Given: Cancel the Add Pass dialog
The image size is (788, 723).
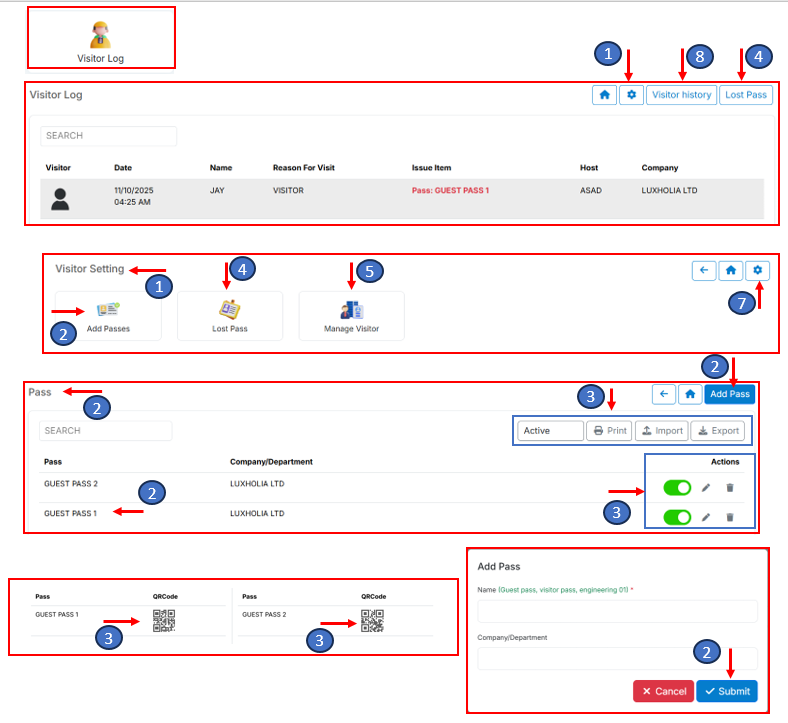Looking at the screenshot, I should pos(662,691).
